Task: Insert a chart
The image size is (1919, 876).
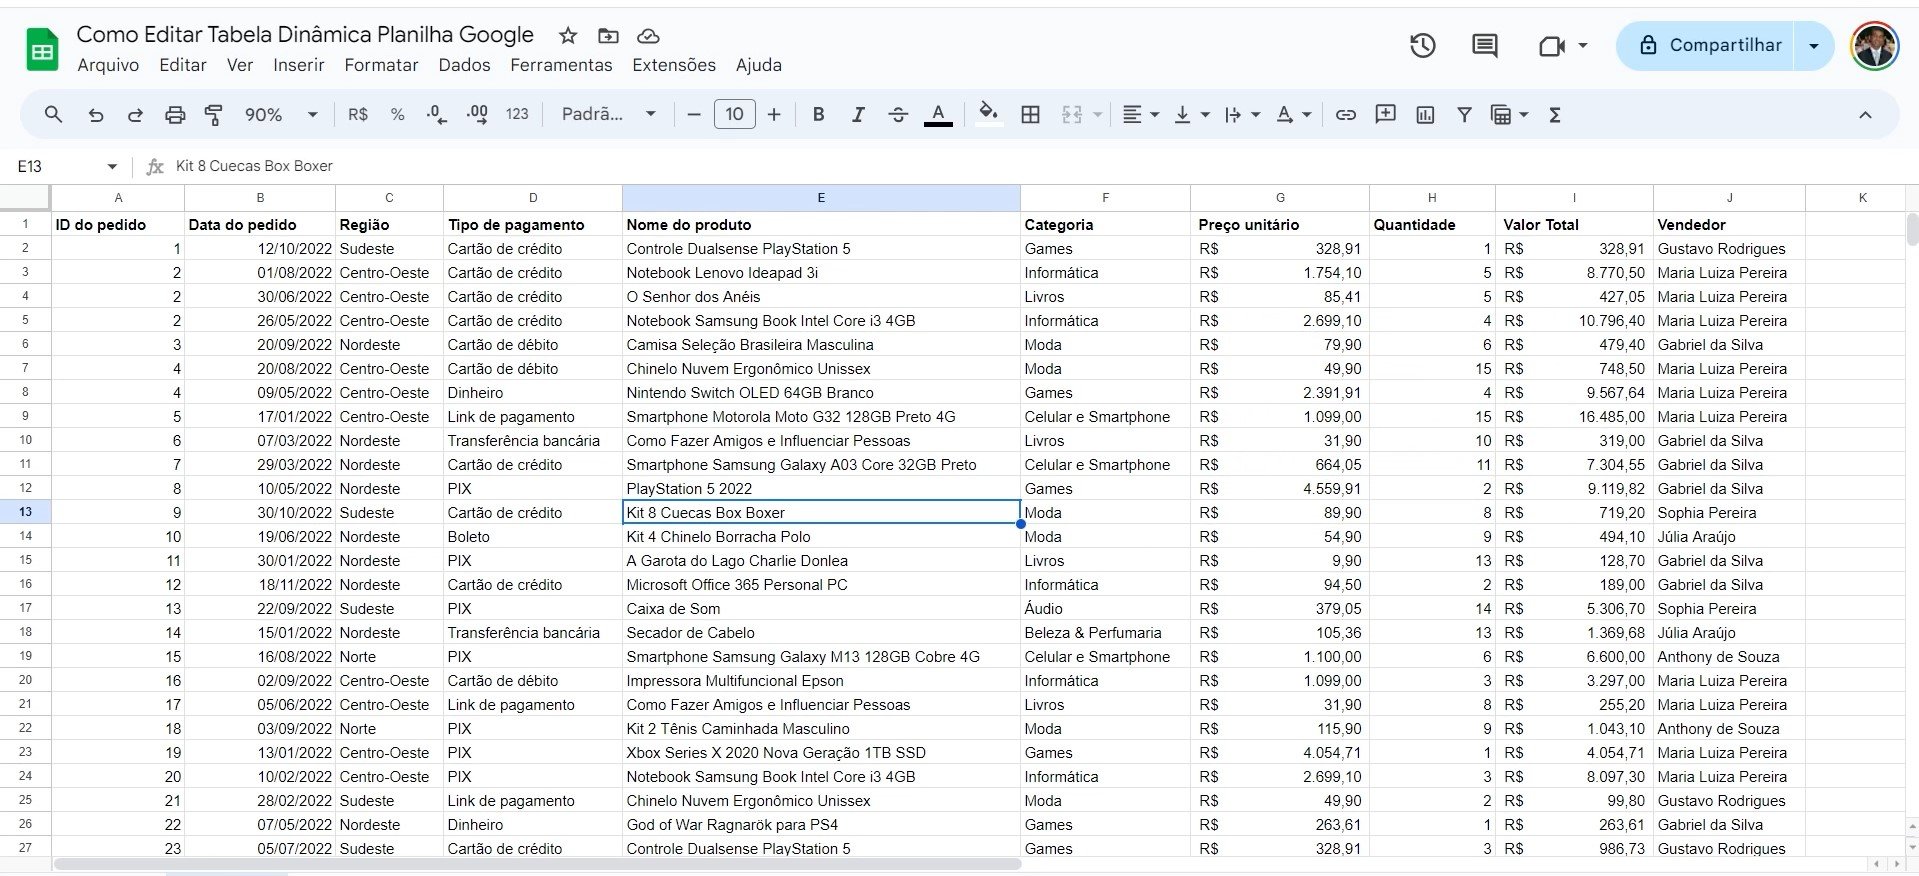Action: click(x=1425, y=115)
